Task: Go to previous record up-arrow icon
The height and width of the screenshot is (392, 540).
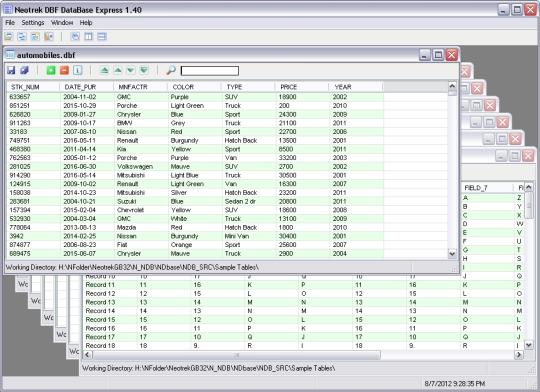Action: click(117, 71)
